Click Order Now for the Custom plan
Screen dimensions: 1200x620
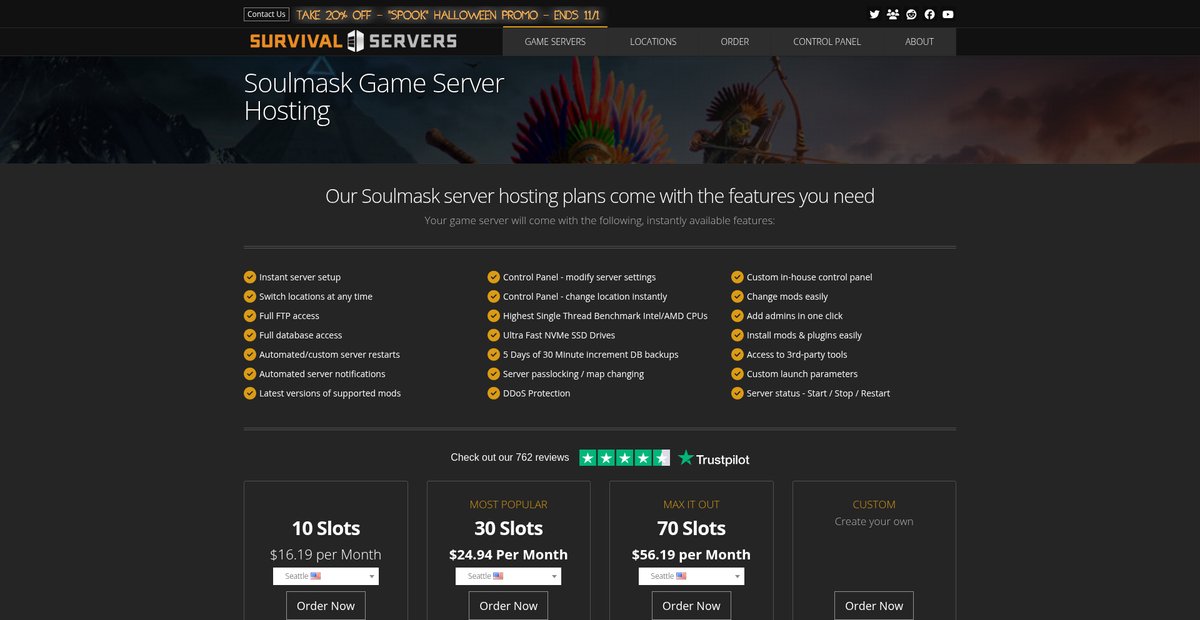pos(874,606)
